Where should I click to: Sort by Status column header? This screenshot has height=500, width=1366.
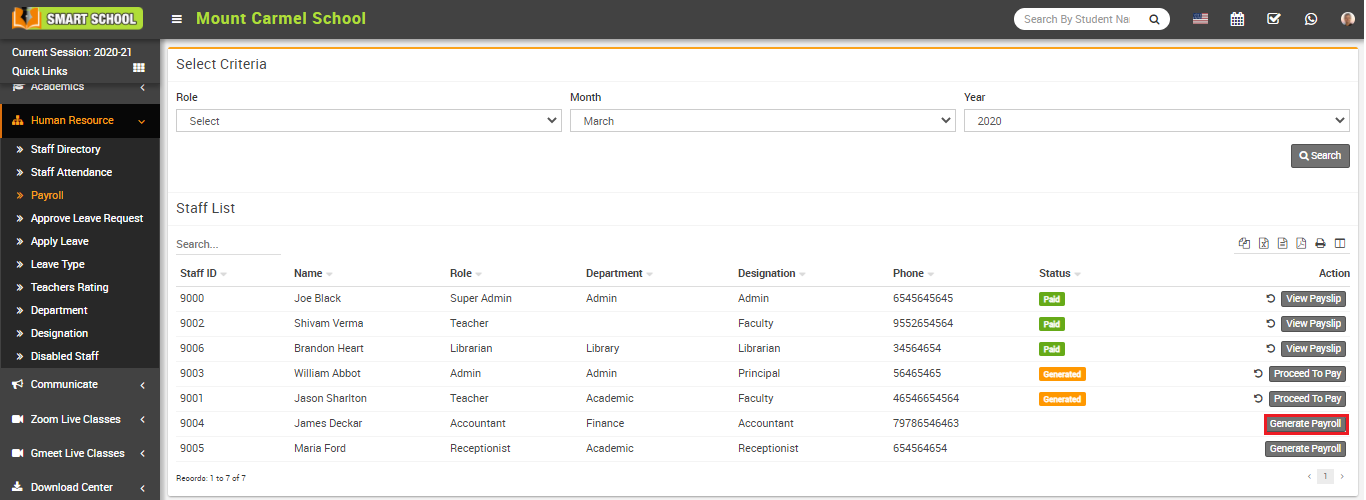coord(1060,273)
